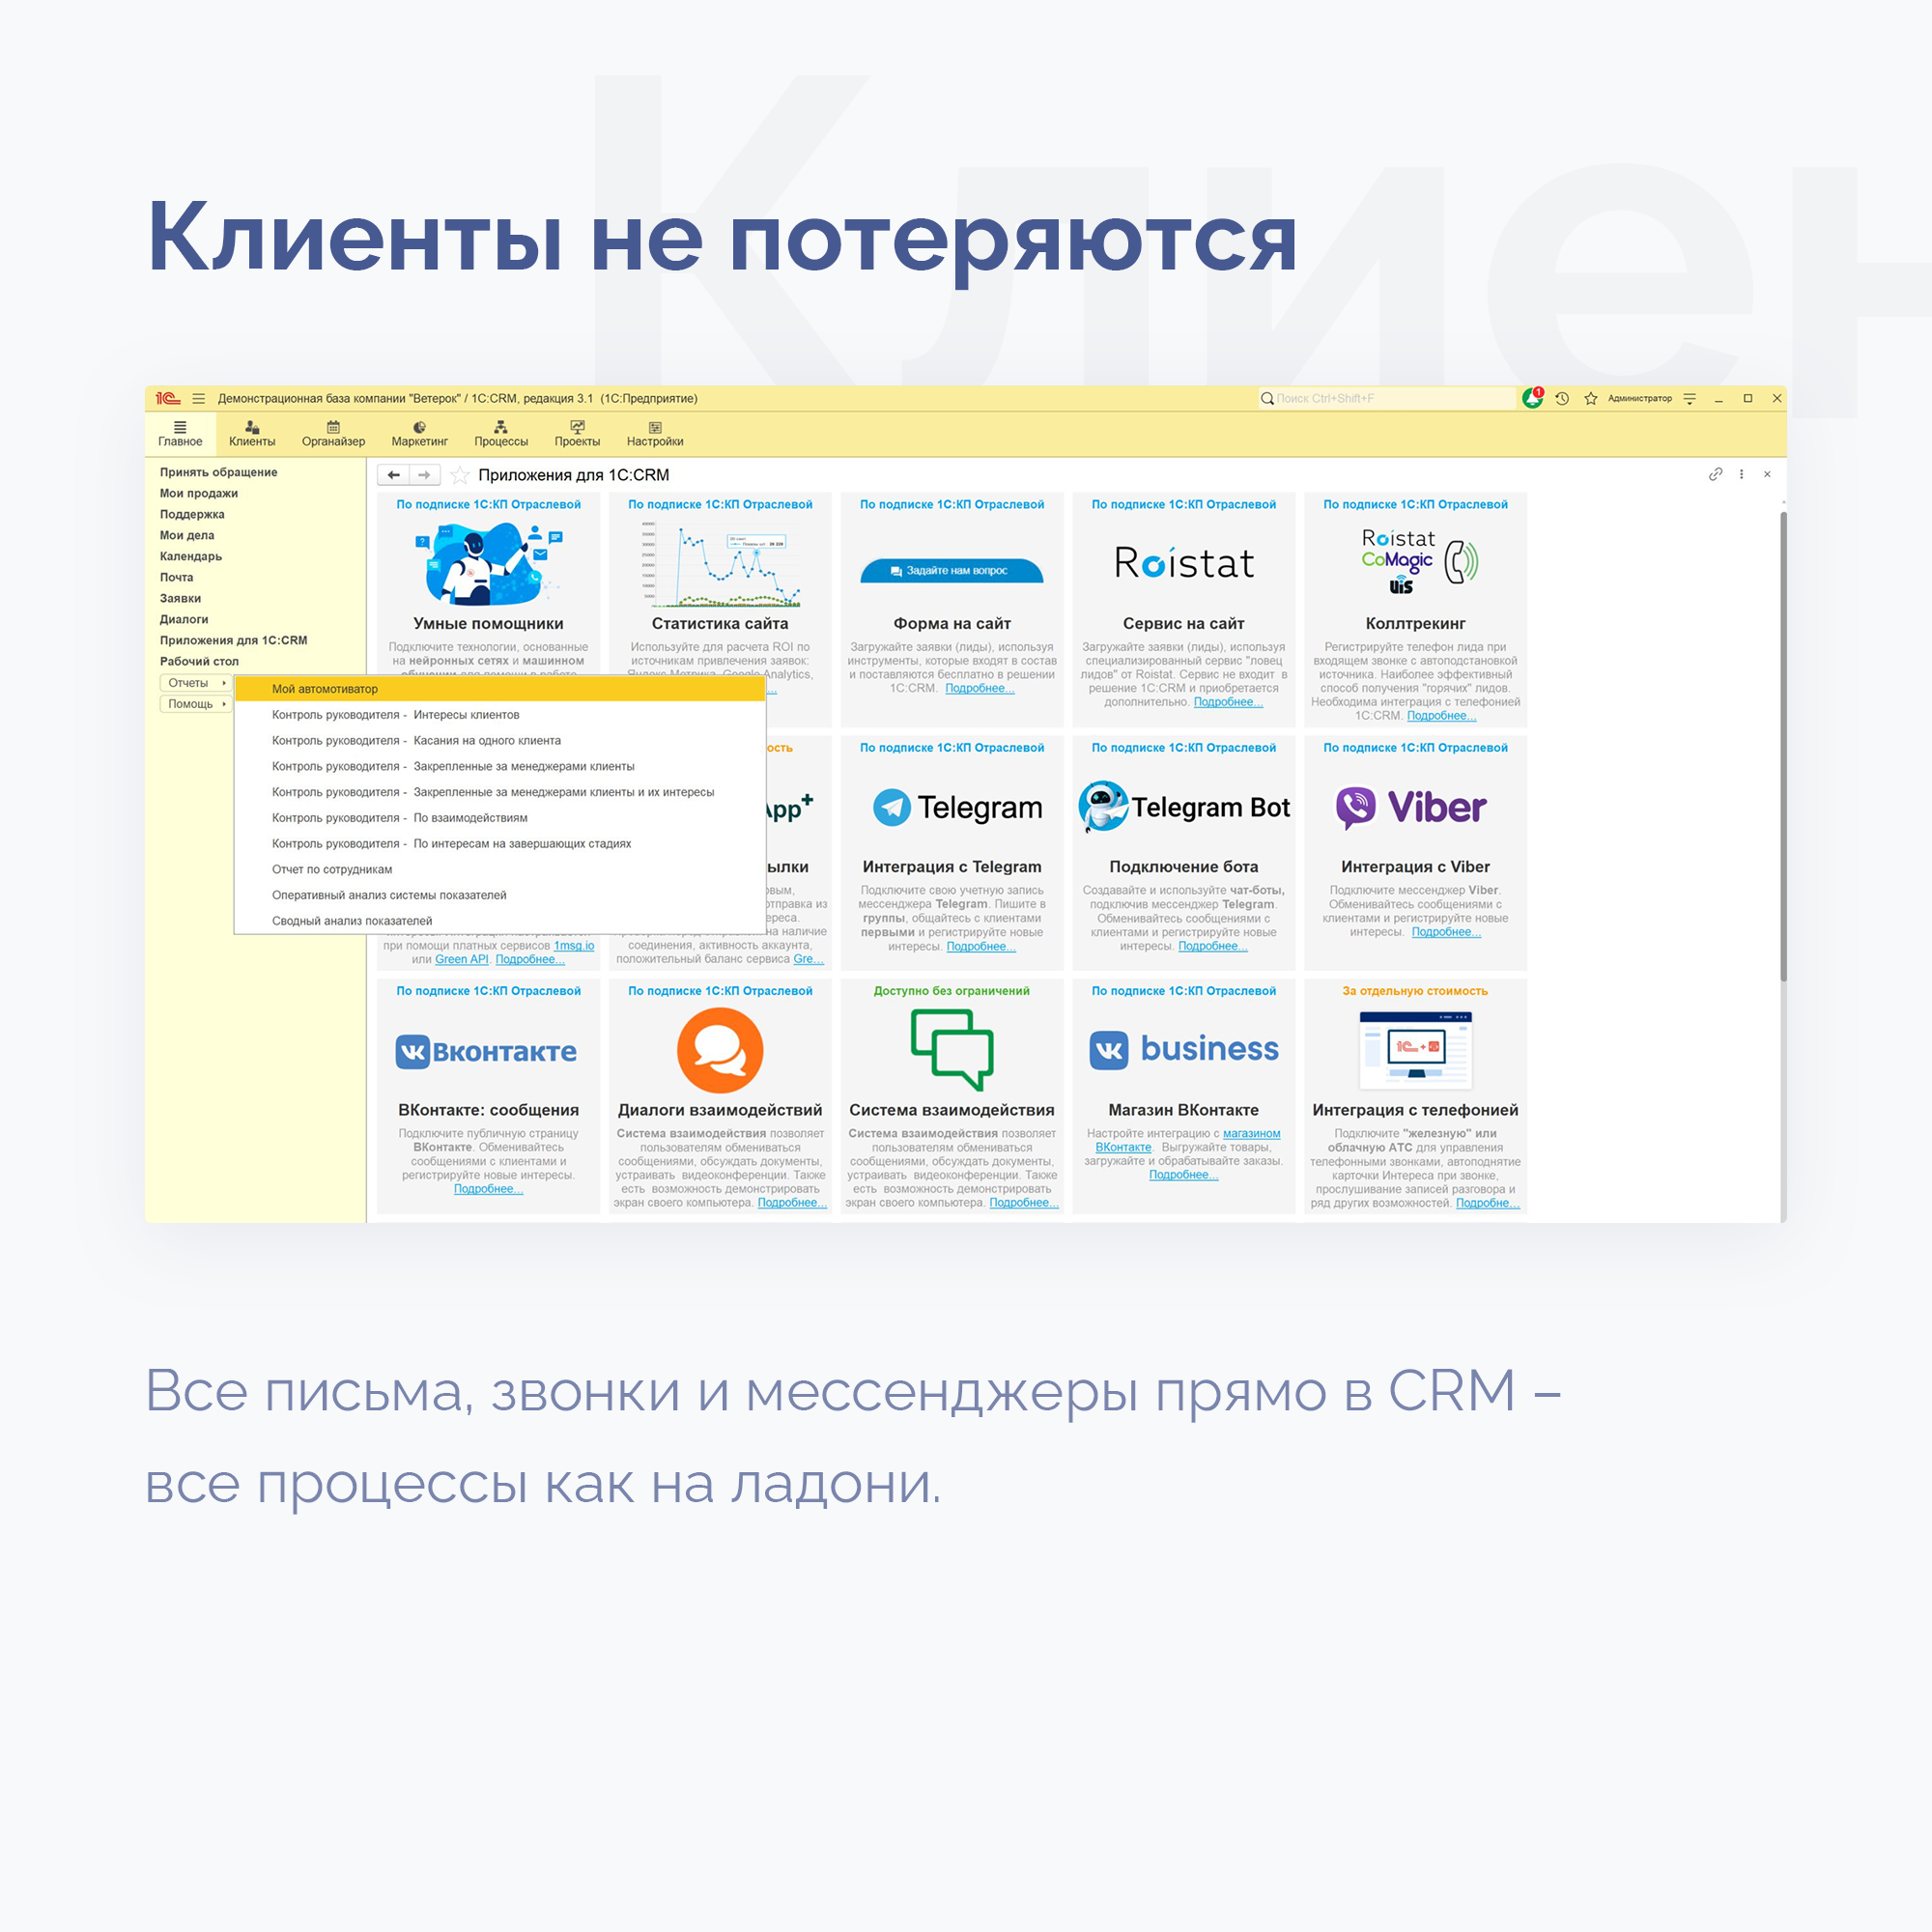Open Мои дела in the sidebar
1932x1932 pixels.
click(187, 535)
